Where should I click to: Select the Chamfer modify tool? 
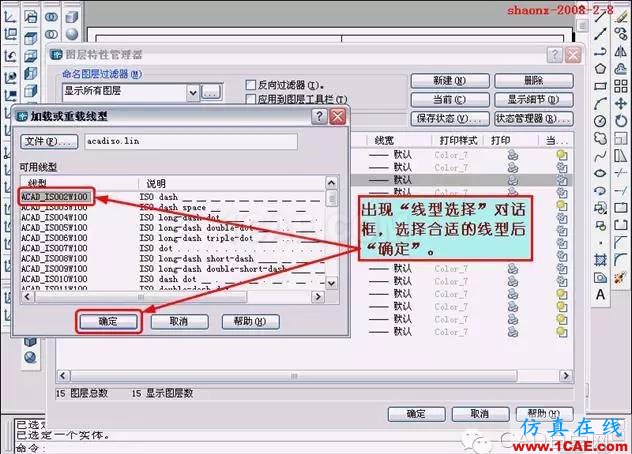621,243
